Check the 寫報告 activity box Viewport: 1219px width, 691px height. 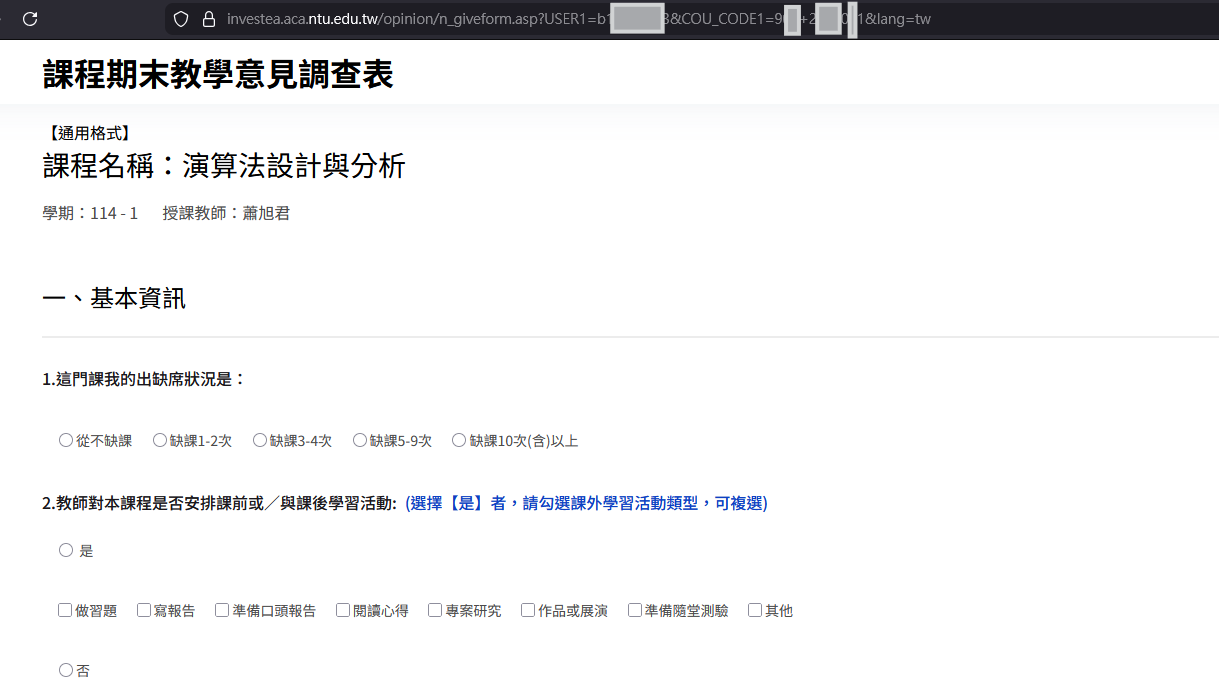tap(144, 610)
